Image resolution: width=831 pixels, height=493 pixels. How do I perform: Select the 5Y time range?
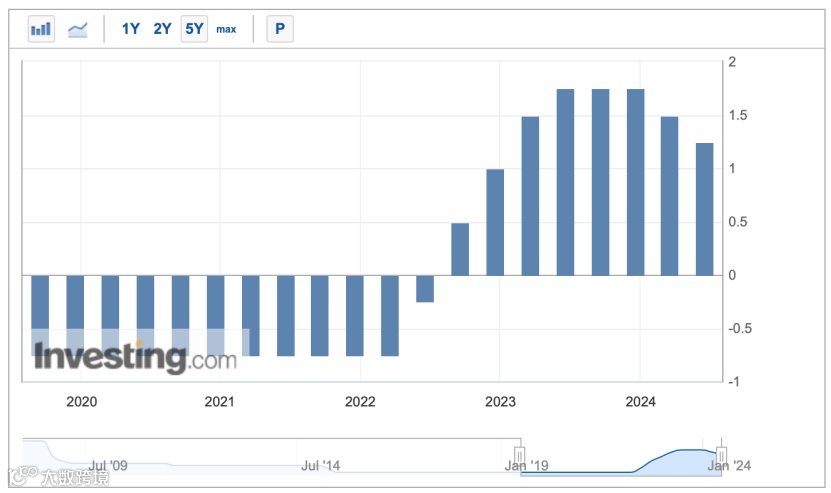point(194,29)
